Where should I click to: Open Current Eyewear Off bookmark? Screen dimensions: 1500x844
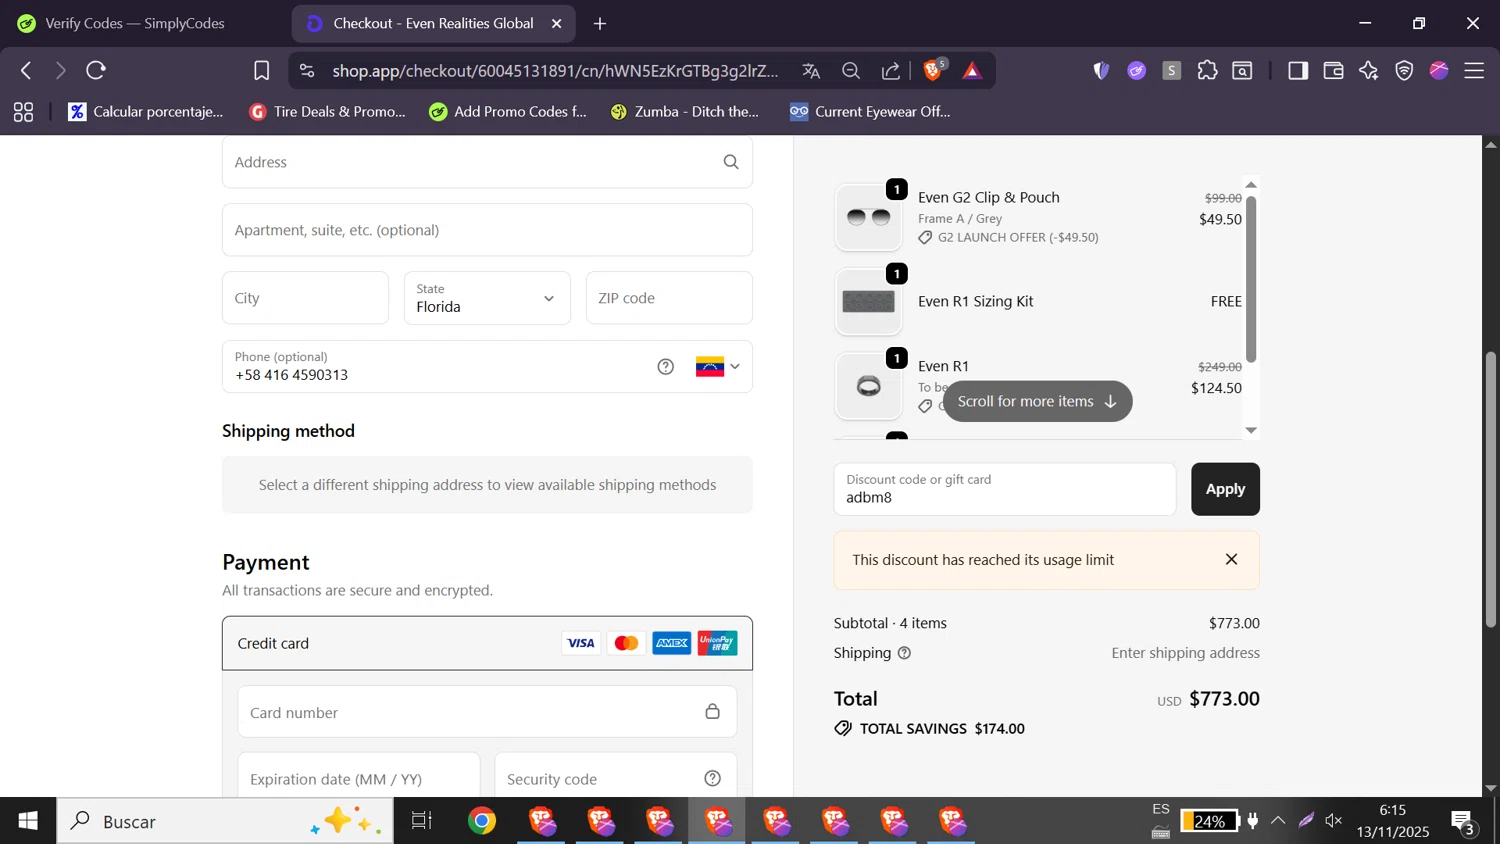(x=870, y=111)
